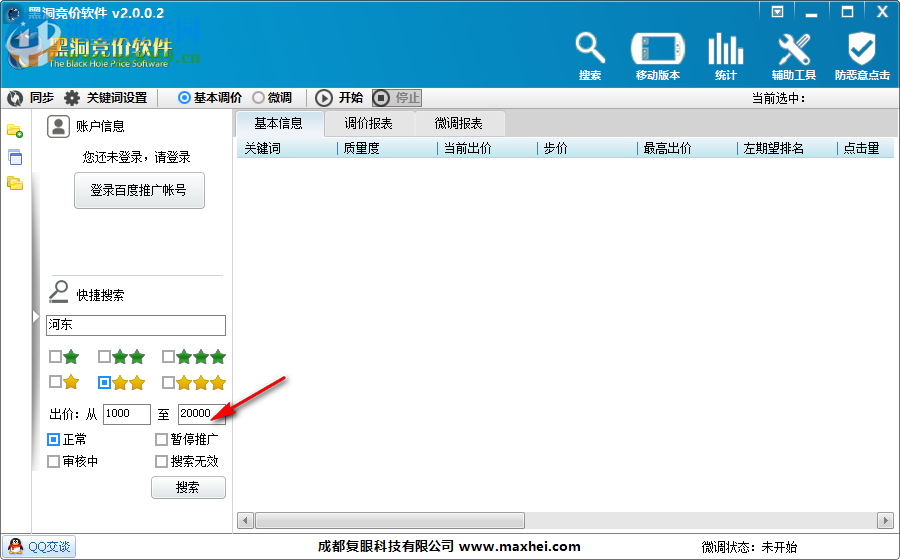Open the title bar dropdown menu icon
This screenshot has width=900, height=560.
coord(777,12)
